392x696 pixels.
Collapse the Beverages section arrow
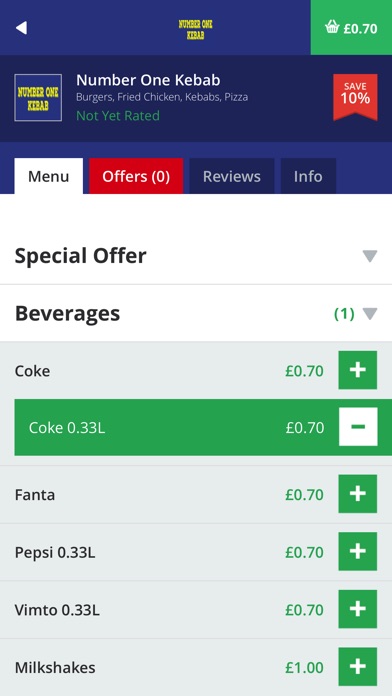click(x=369, y=314)
